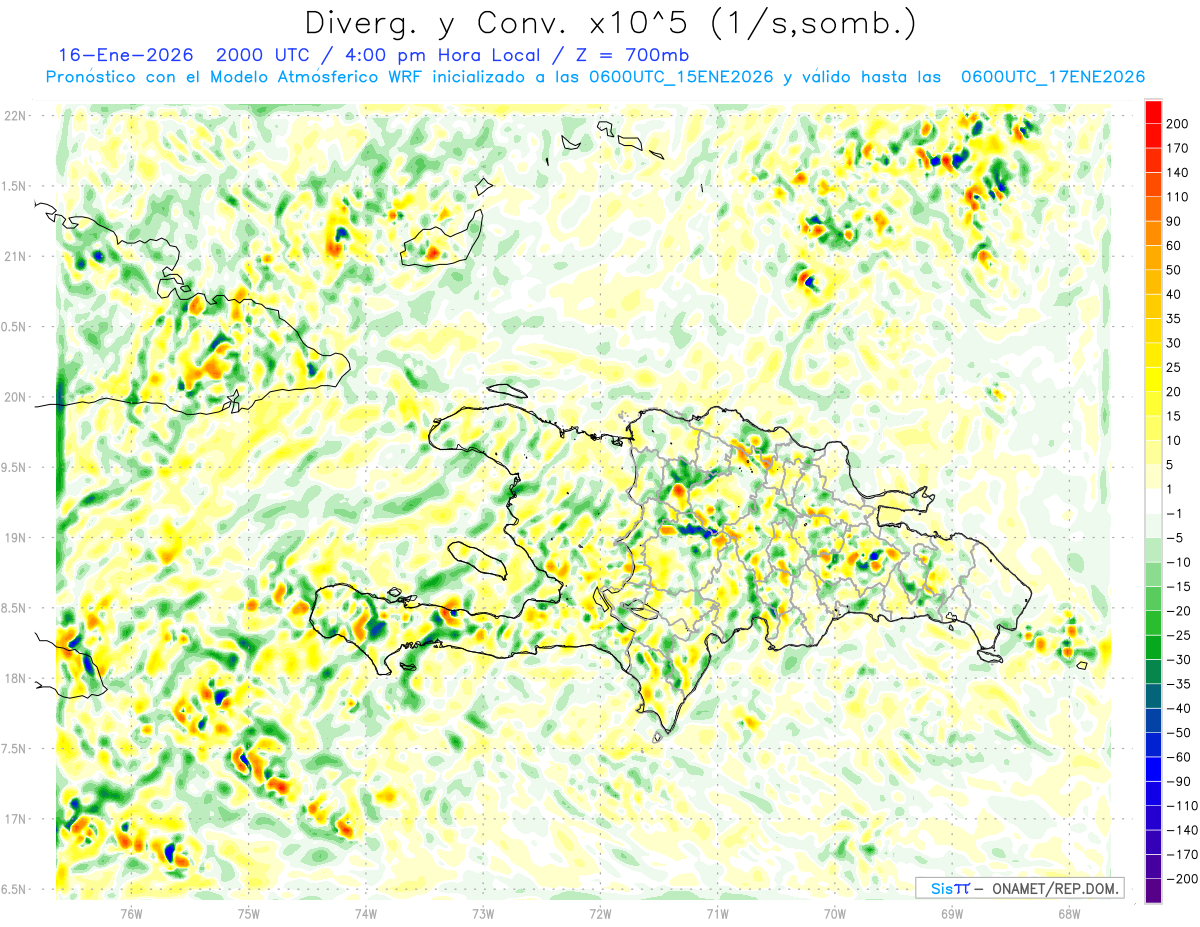
Task: Click the '-20' color scale value
Action: (x=1178, y=611)
